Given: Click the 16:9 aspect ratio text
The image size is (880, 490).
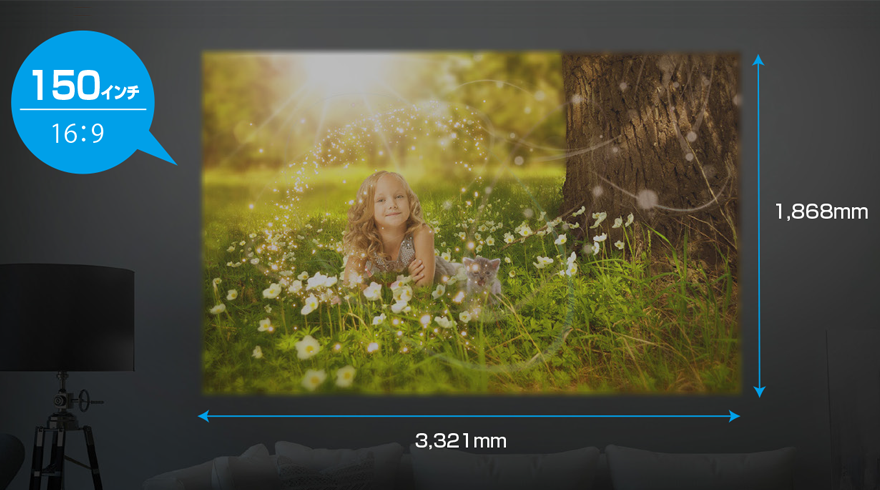Looking at the screenshot, I should [x=78, y=134].
